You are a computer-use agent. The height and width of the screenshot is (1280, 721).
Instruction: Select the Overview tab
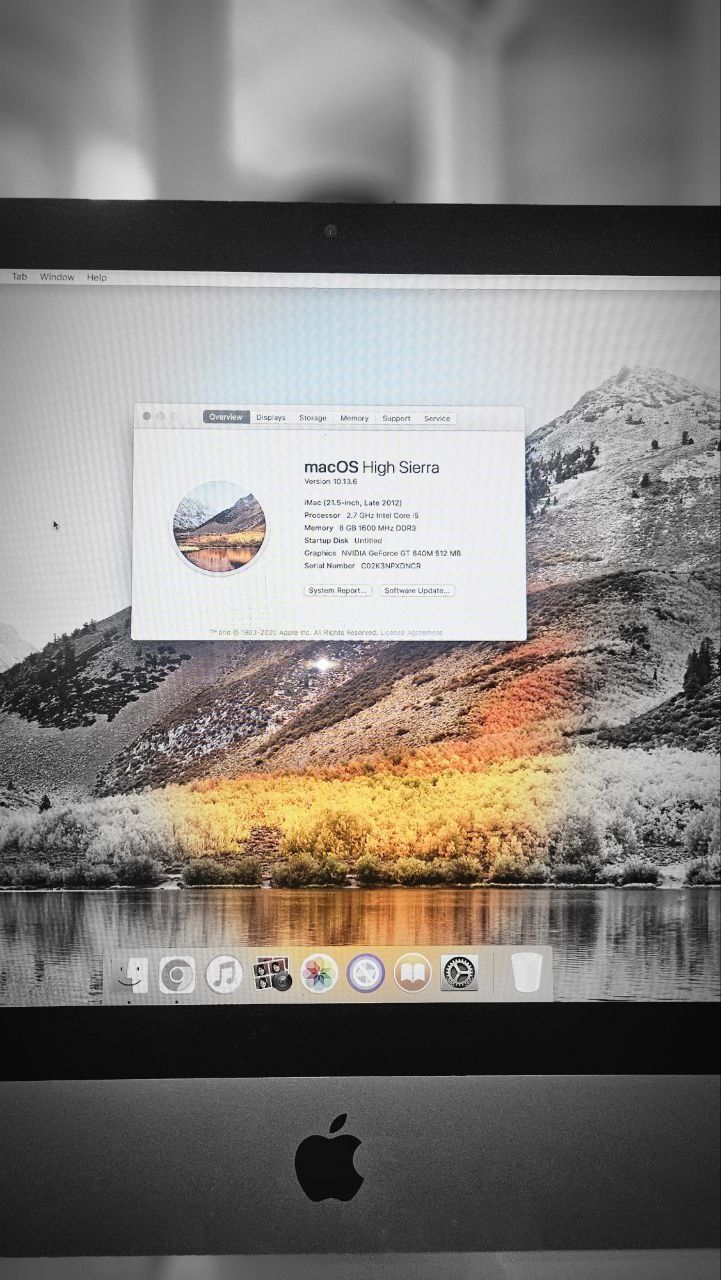point(226,417)
